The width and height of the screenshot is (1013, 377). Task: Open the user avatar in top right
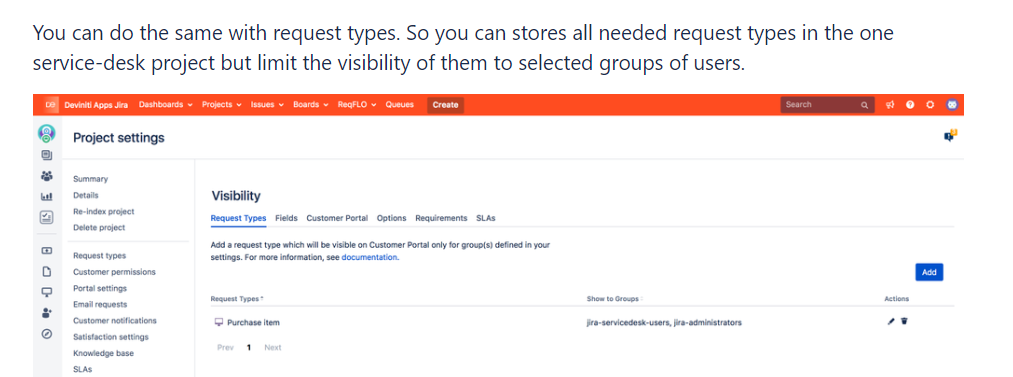952,105
